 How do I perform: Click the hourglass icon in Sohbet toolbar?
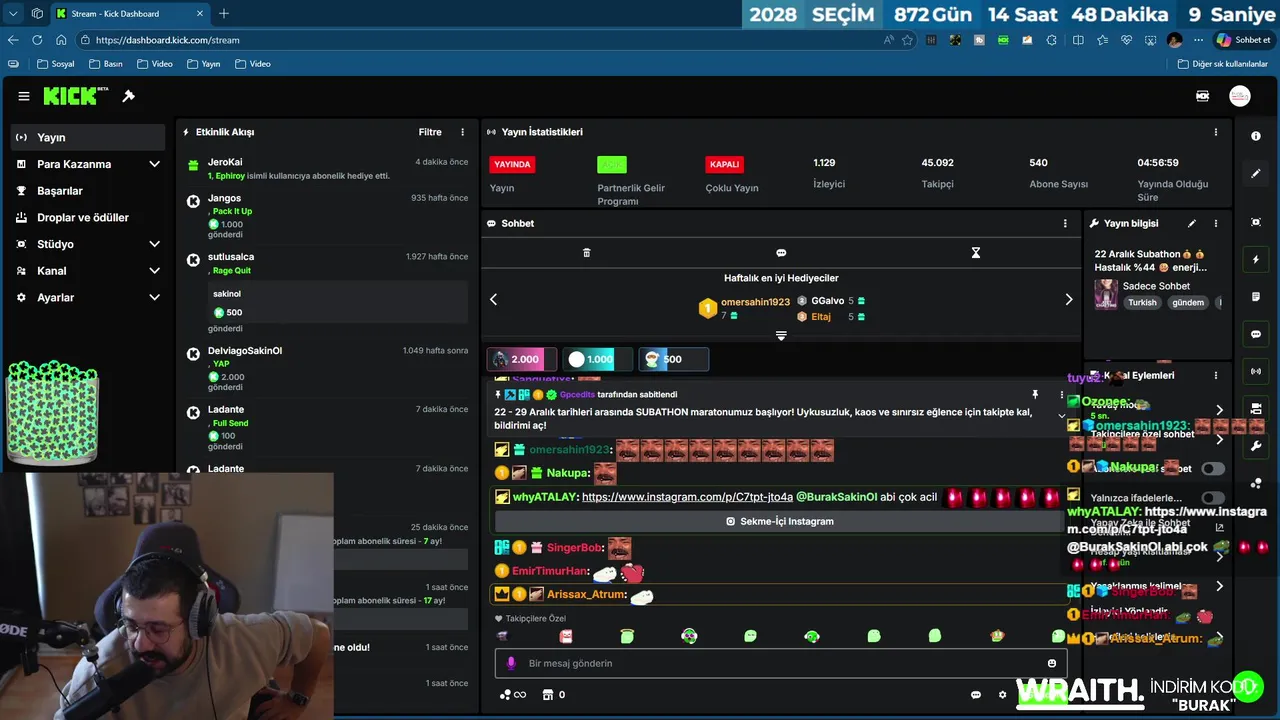click(976, 253)
